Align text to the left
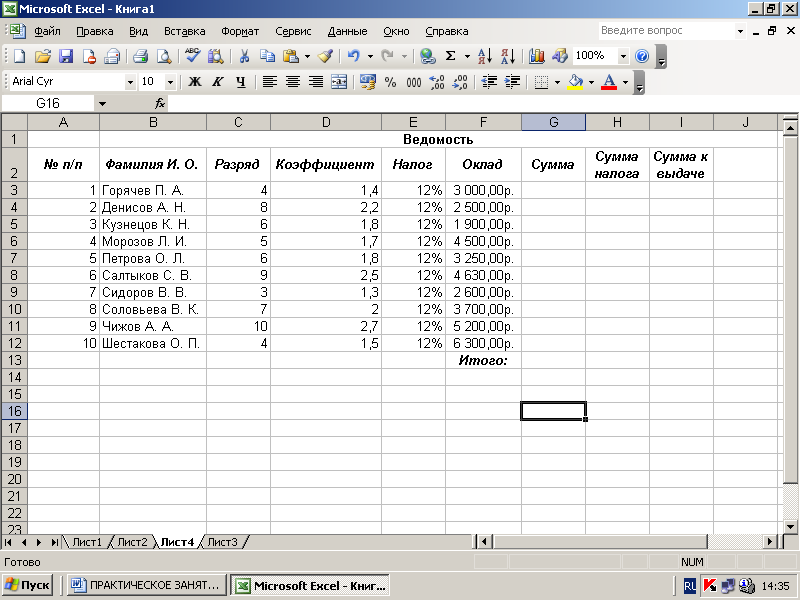 pos(269,82)
